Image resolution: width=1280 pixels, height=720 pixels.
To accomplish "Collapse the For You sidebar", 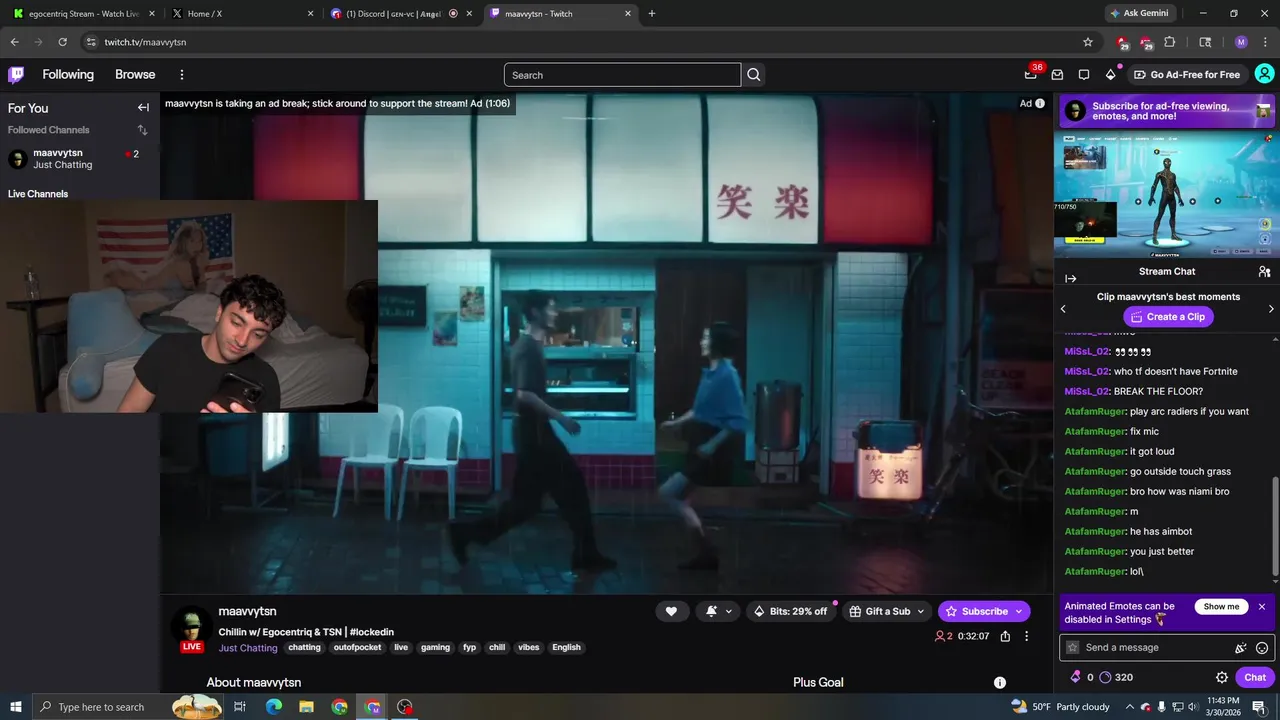I will pos(143,108).
